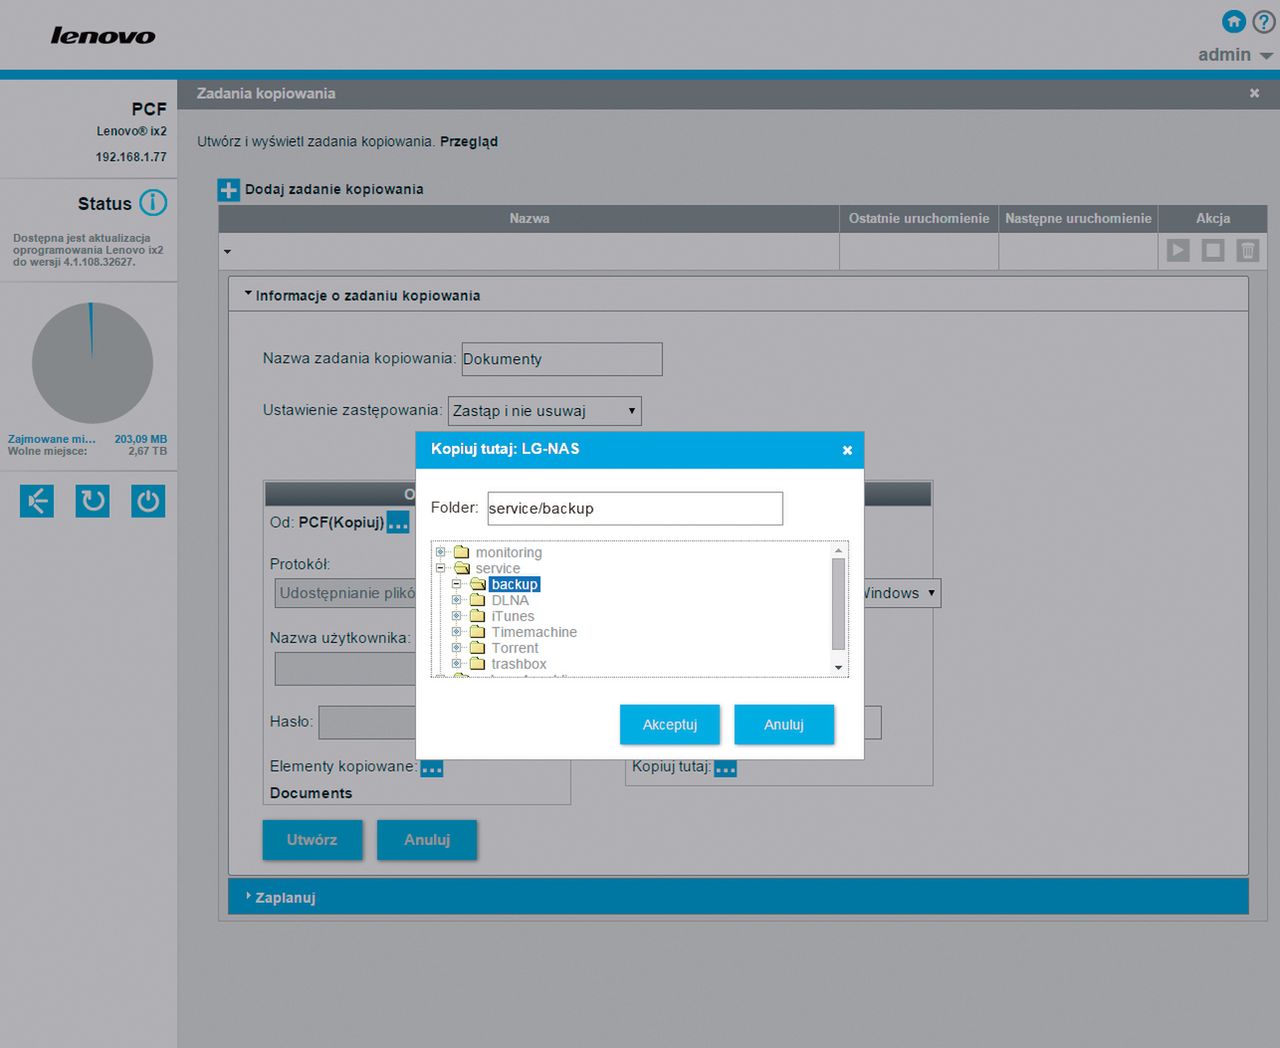The width and height of the screenshot is (1280, 1048).
Task: Open the Ustawienie zastępowania dropdown
Action: pyautogui.click(x=545, y=411)
